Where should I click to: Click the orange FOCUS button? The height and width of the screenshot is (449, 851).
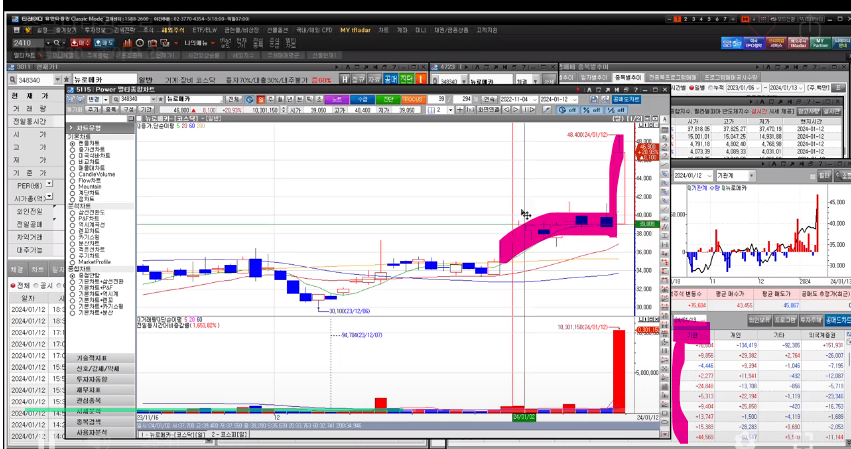[x=412, y=99]
